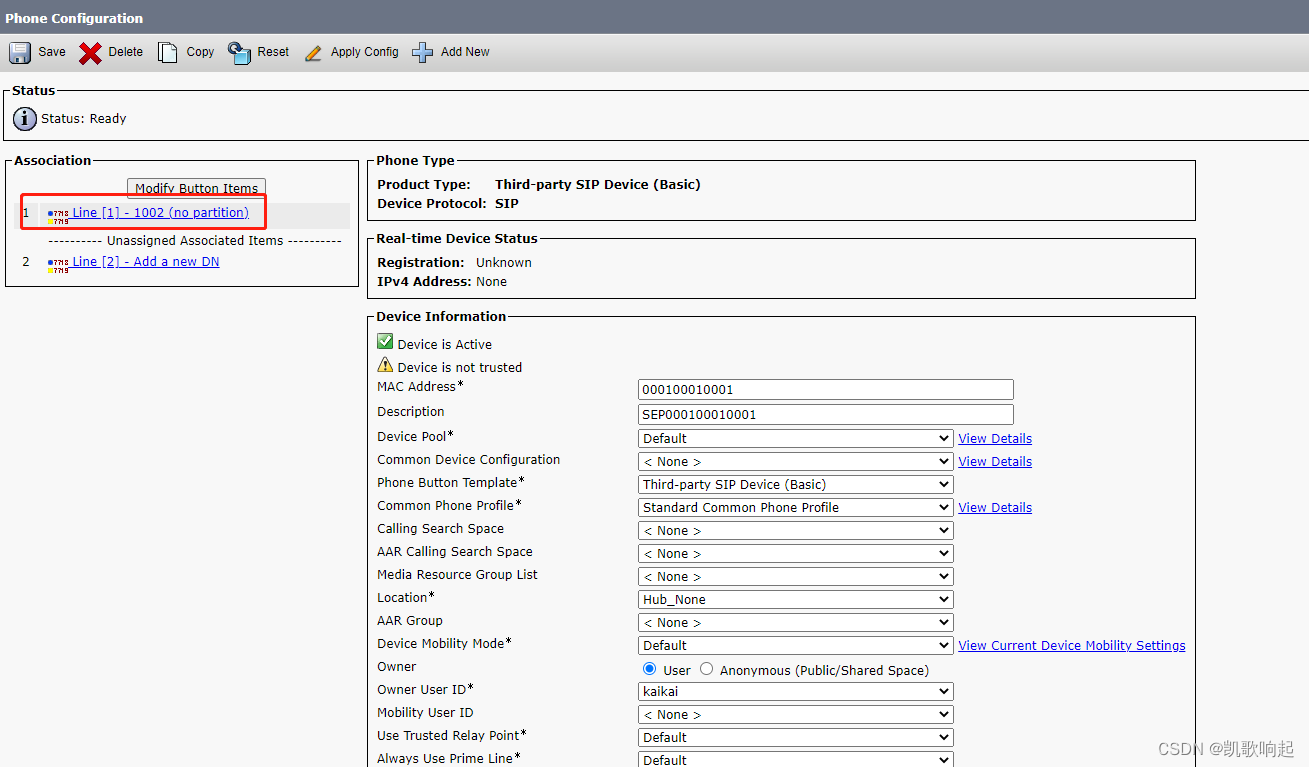
Task: Uncheck the Device is Active checkbox
Action: [x=385, y=341]
